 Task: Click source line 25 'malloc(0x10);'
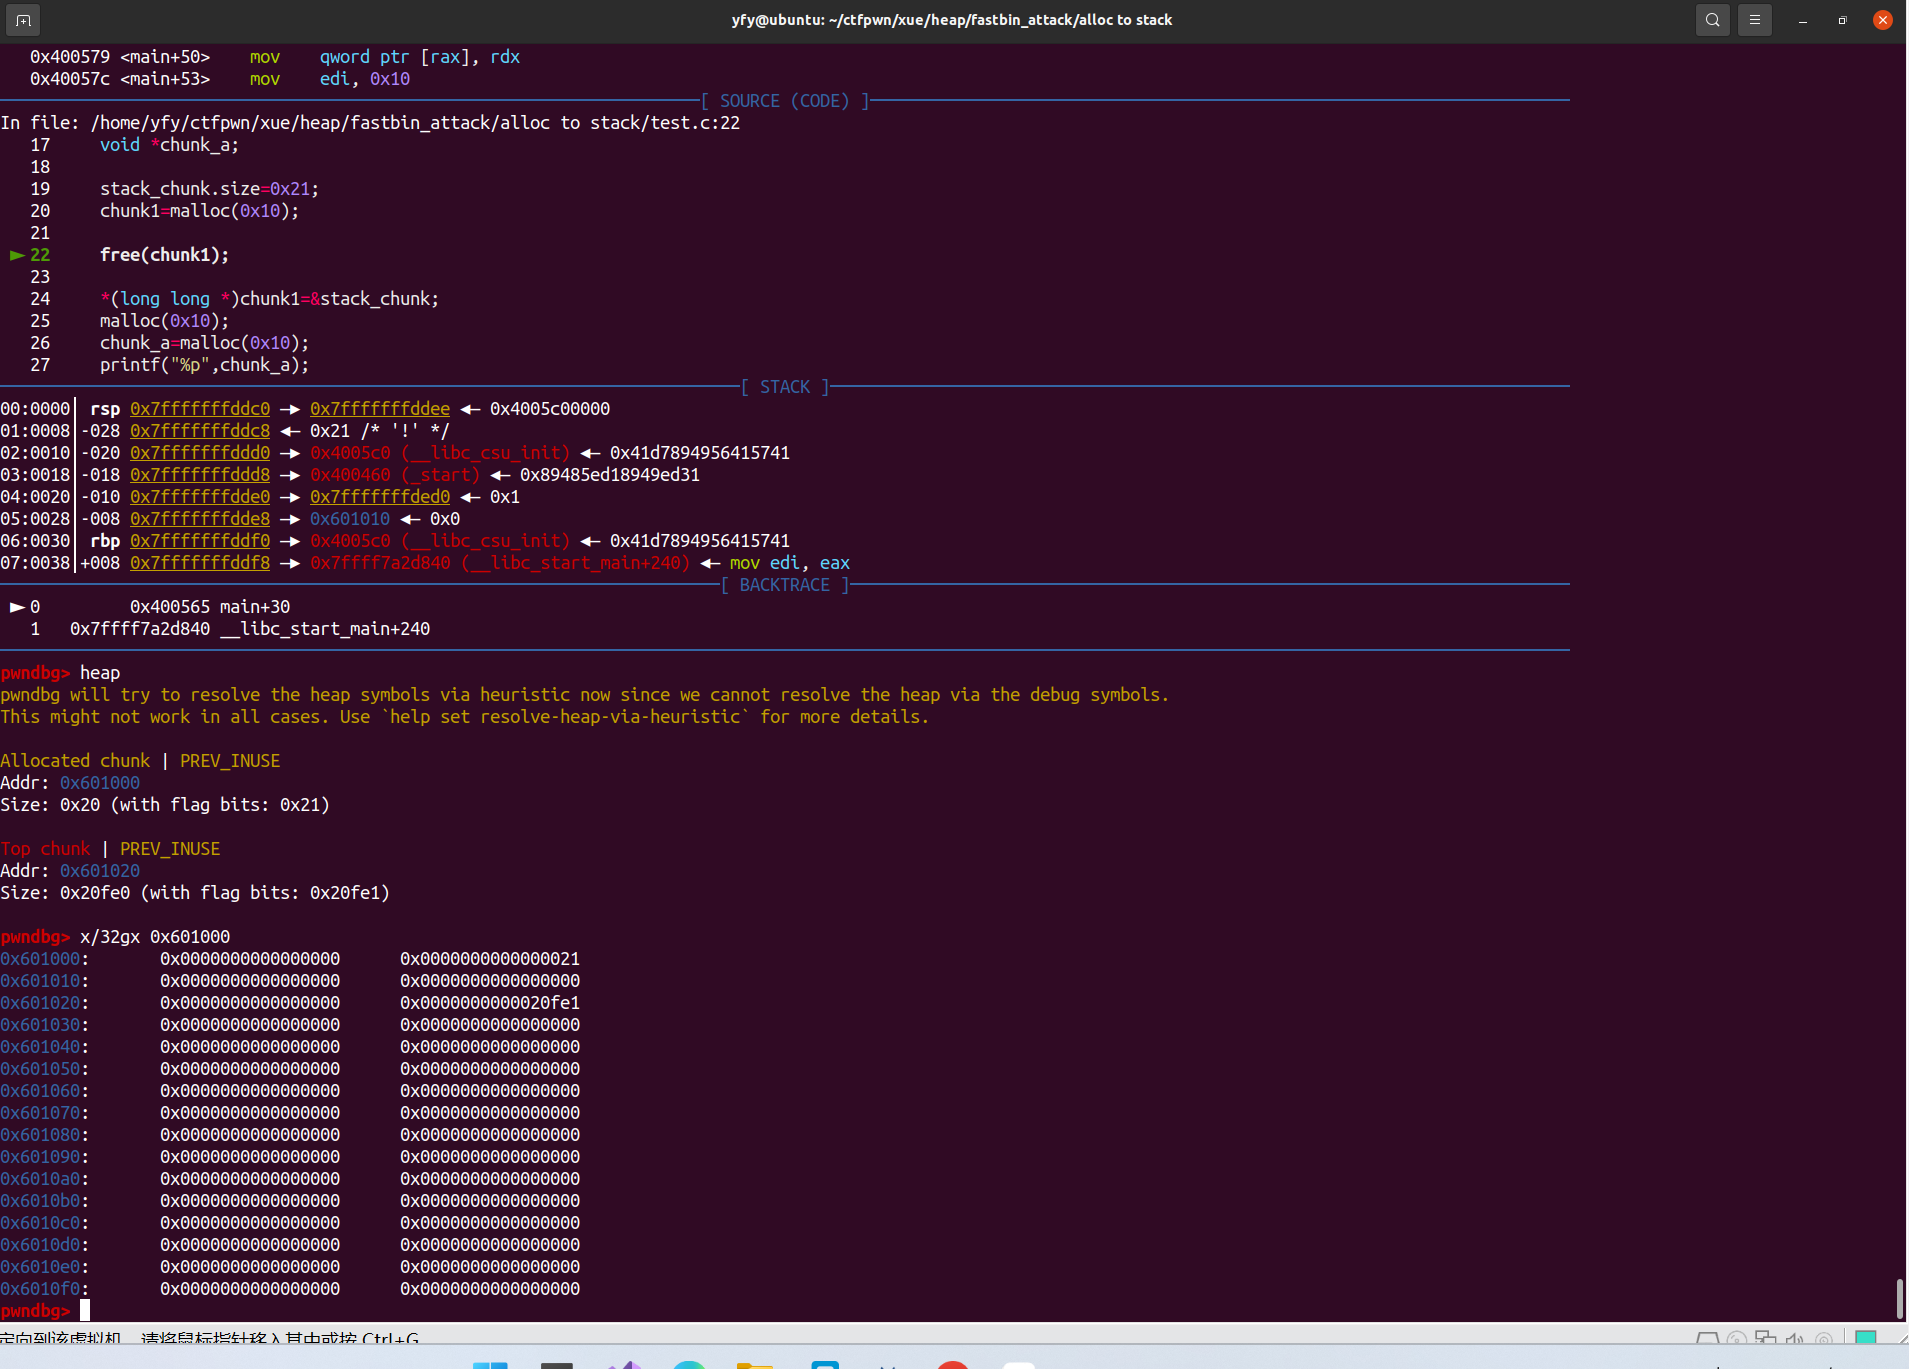(165, 321)
